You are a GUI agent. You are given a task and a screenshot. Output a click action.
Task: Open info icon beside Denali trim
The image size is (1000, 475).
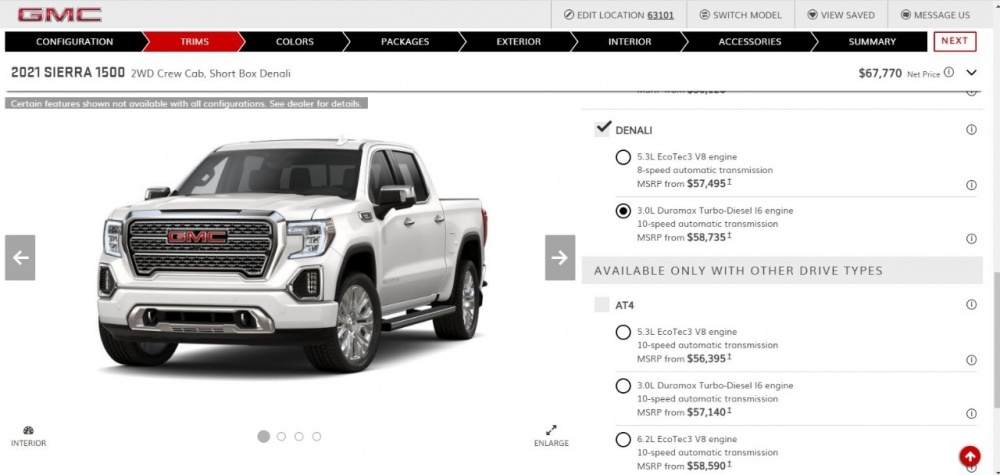tap(971, 130)
